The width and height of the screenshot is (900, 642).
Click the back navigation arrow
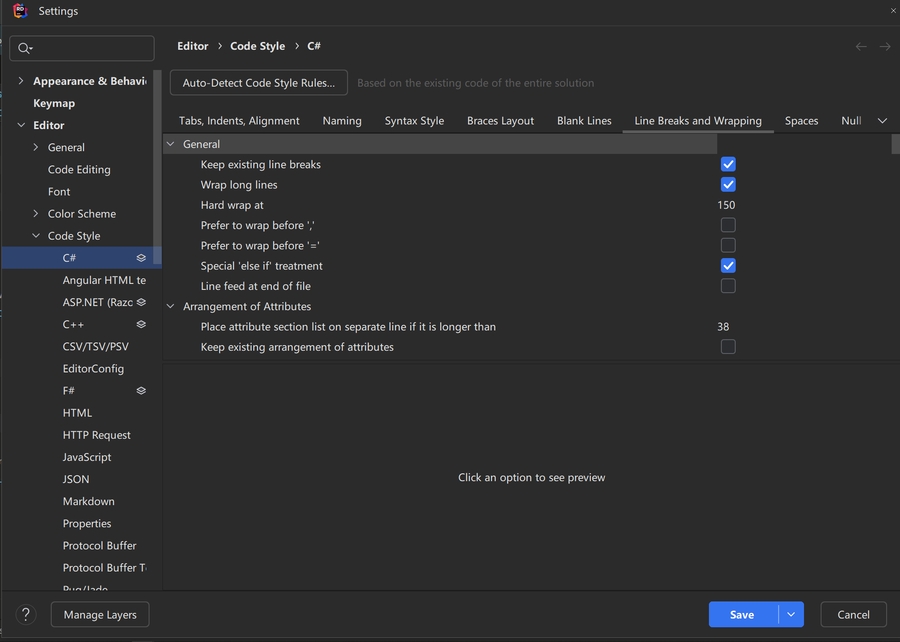861,46
